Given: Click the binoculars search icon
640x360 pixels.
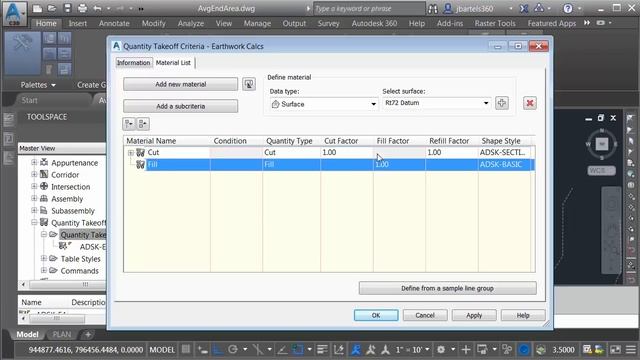Looking at the screenshot, I should click(433, 9).
